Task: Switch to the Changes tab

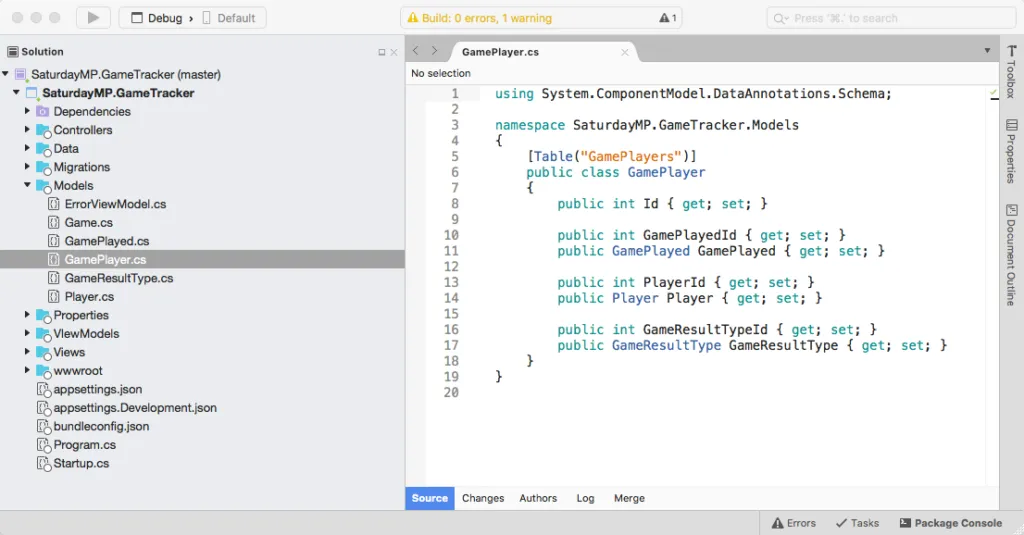Action: coord(483,498)
